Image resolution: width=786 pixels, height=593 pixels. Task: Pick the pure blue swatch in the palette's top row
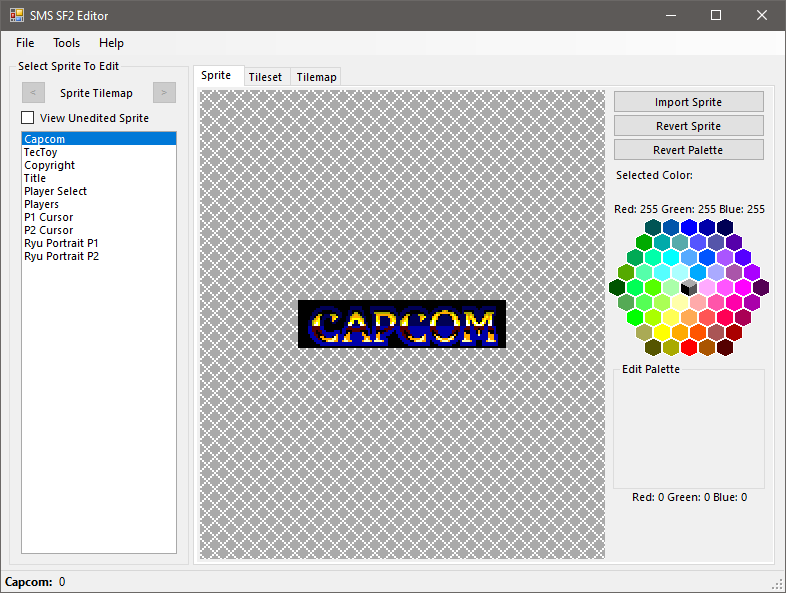[x=689, y=227]
